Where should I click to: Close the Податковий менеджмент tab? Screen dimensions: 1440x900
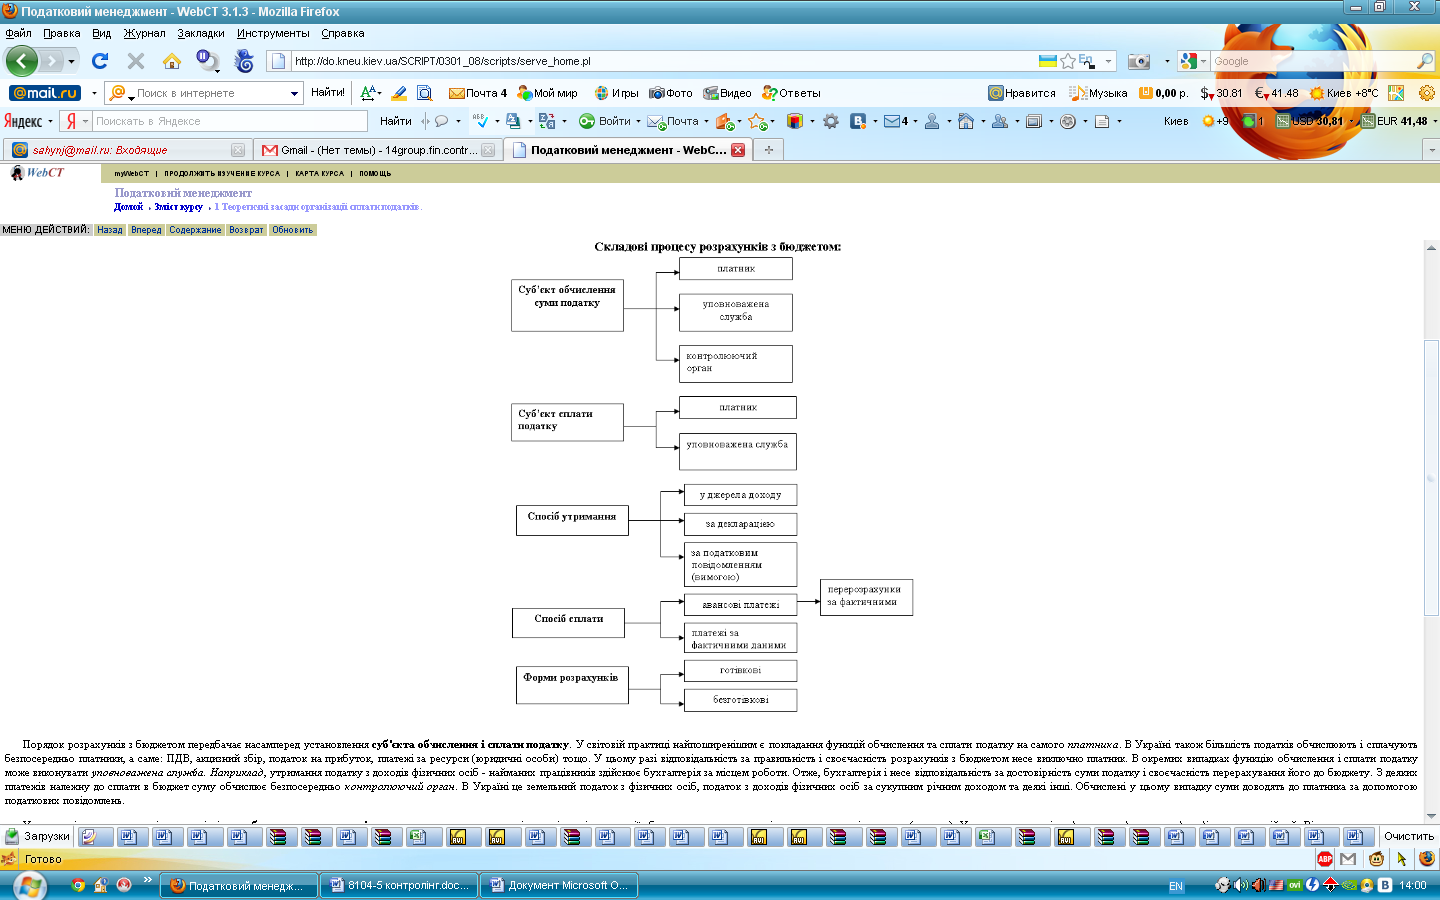point(738,150)
